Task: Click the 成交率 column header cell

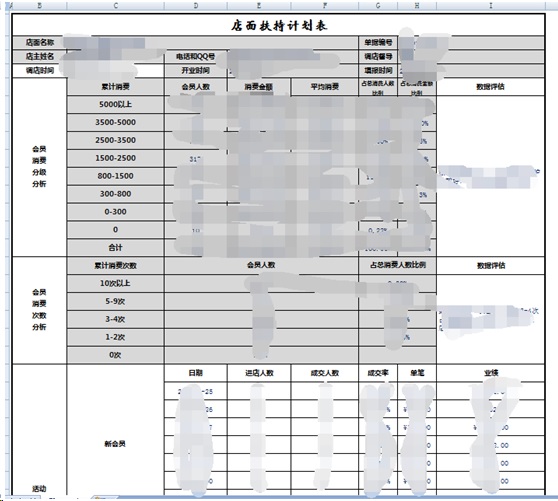Action: point(378,373)
